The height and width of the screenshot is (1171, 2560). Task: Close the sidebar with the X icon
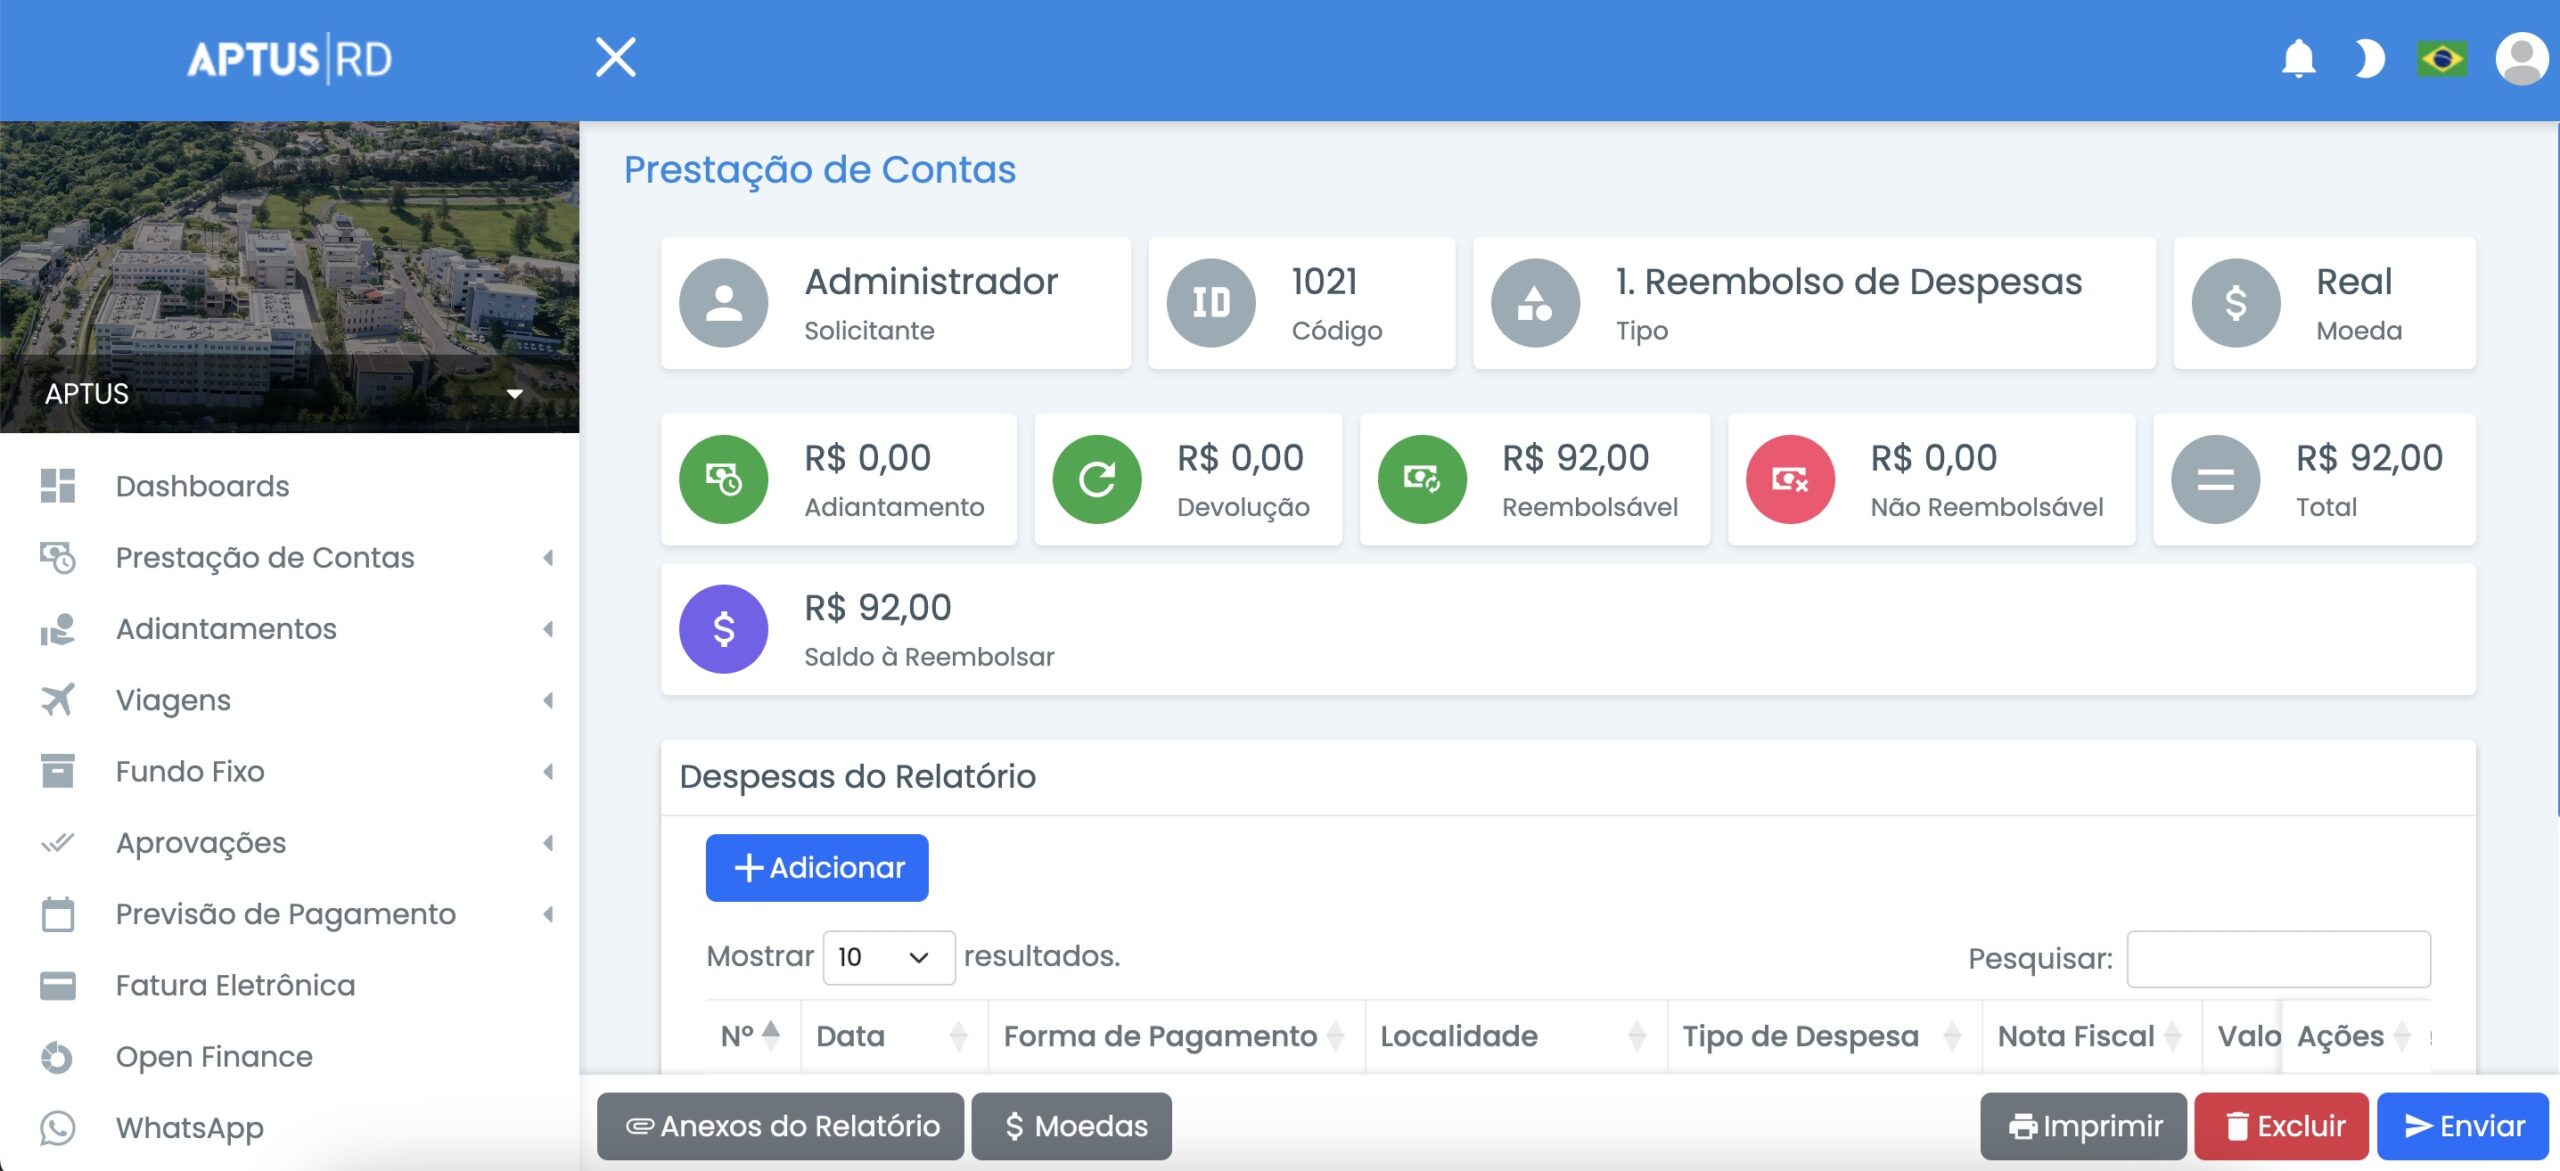(615, 57)
